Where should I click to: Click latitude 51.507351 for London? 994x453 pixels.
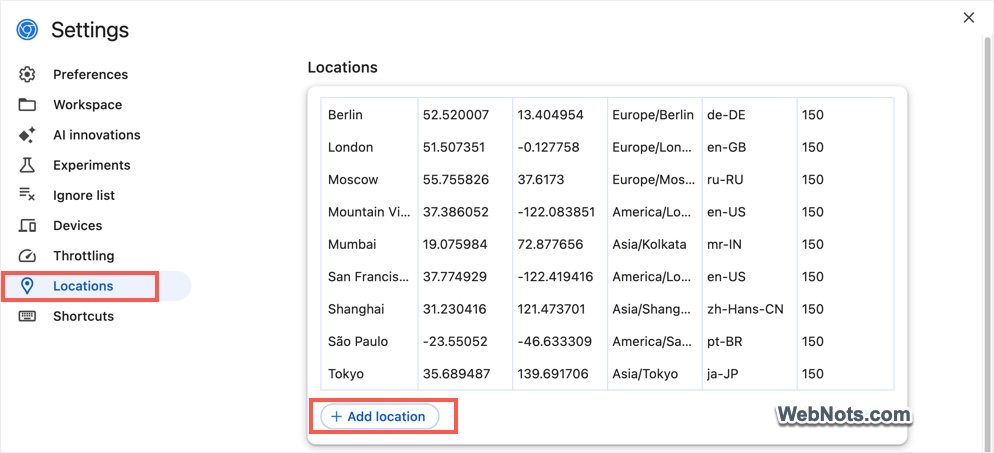(x=454, y=147)
